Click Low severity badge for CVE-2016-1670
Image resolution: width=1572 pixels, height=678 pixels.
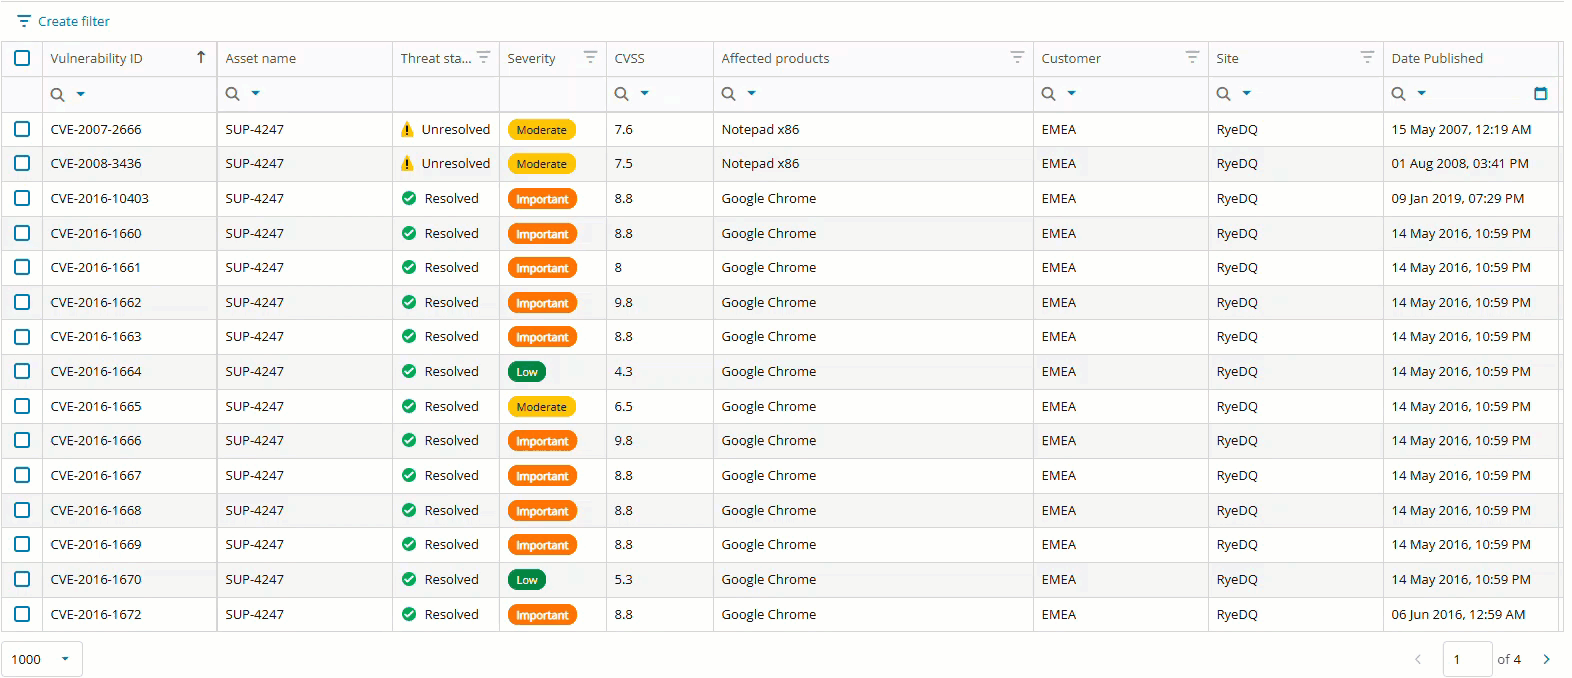527,580
